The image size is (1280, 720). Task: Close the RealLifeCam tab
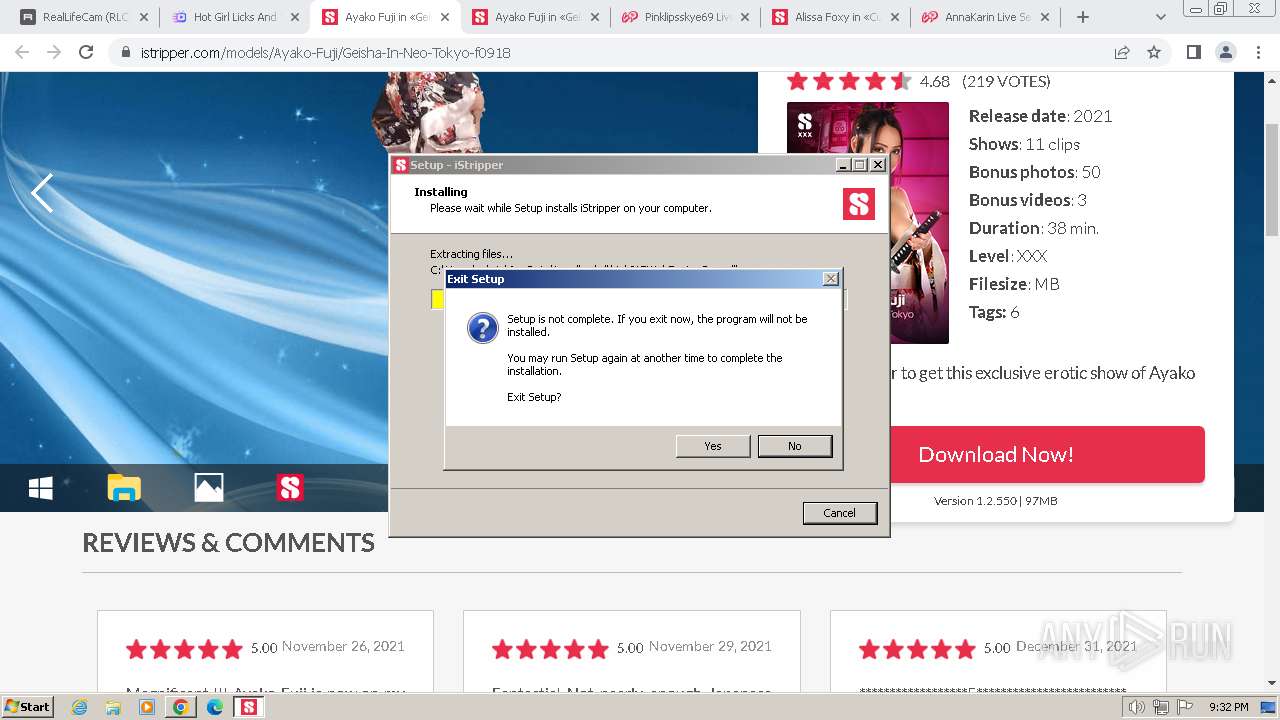[144, 17]
